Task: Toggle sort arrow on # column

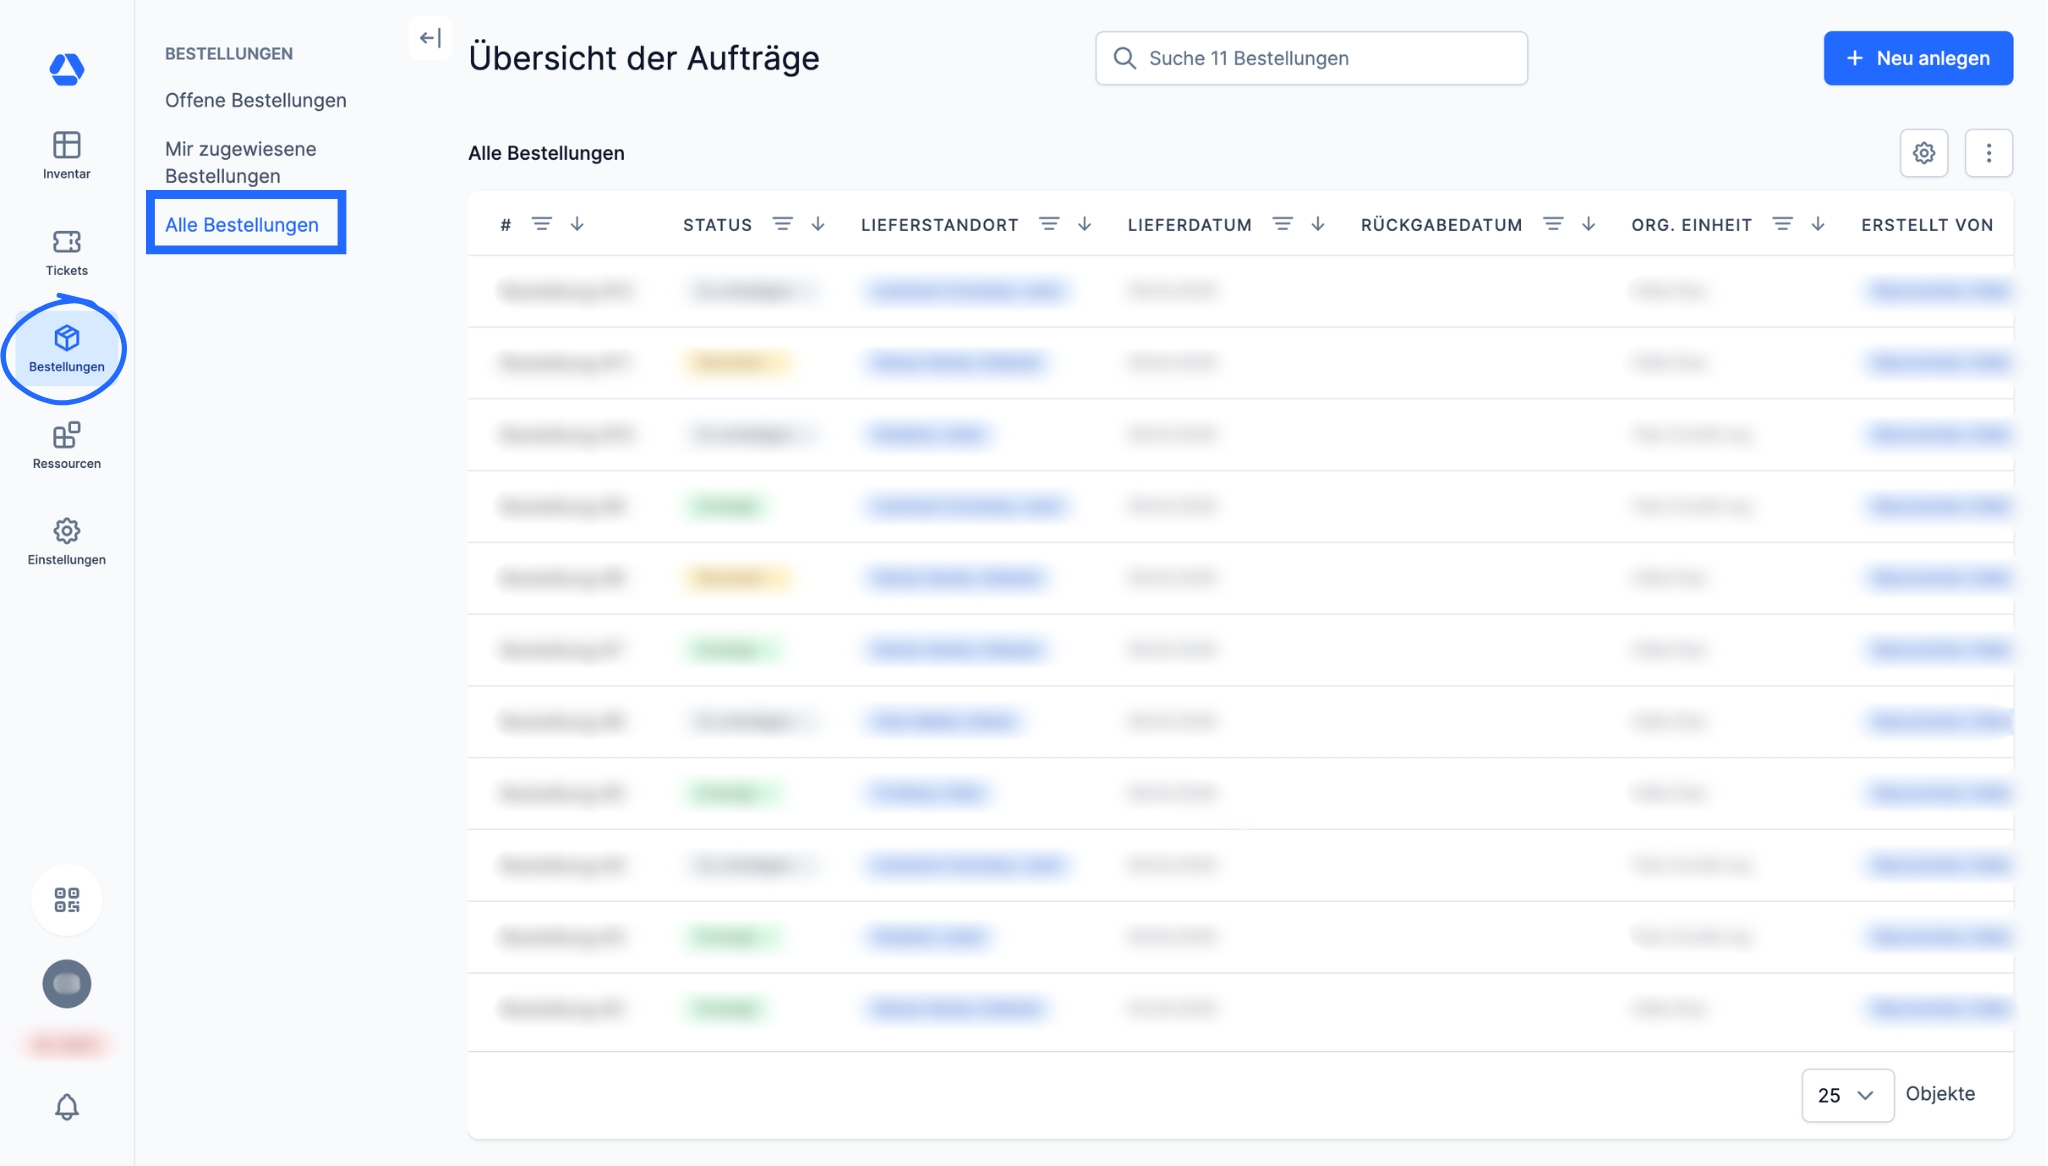Action: tap(577, 224)
